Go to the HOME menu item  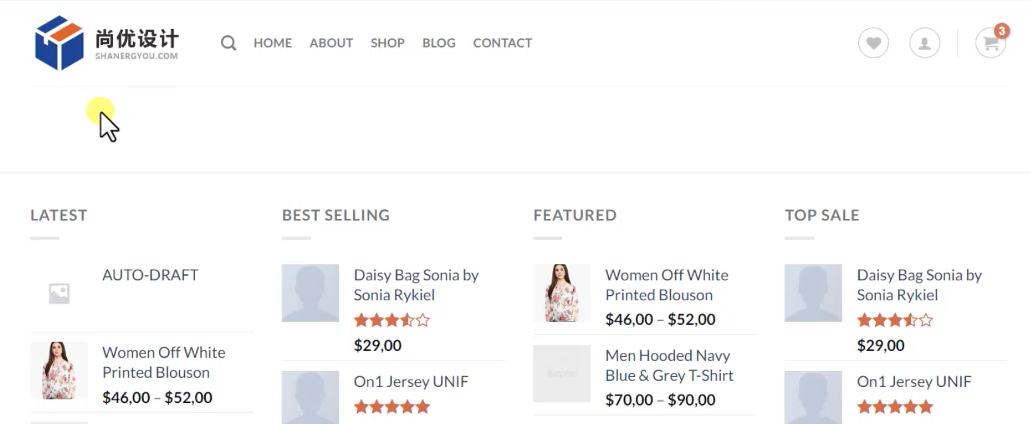pos(272,43)
